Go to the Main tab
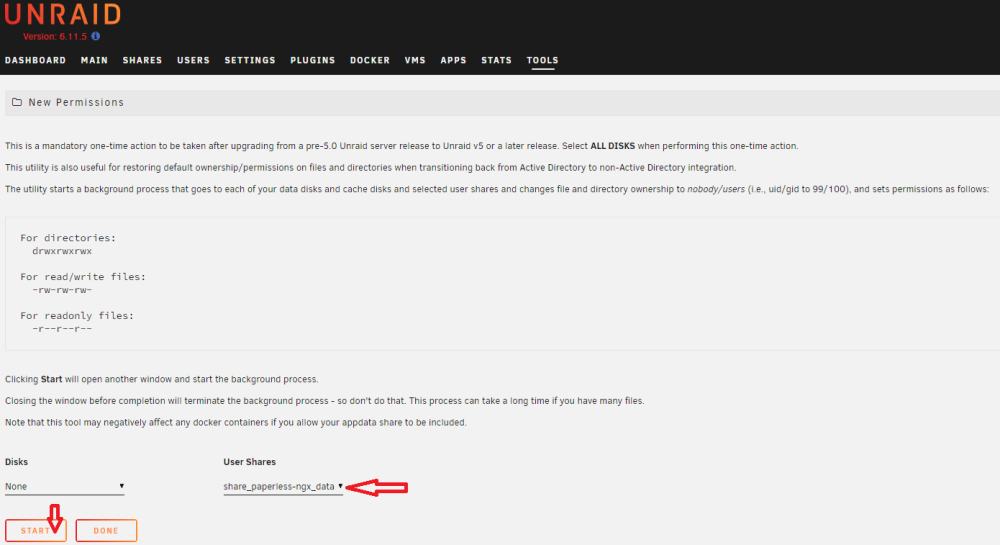The height and width of the screenshot is (545, 1000). (94, 60)
